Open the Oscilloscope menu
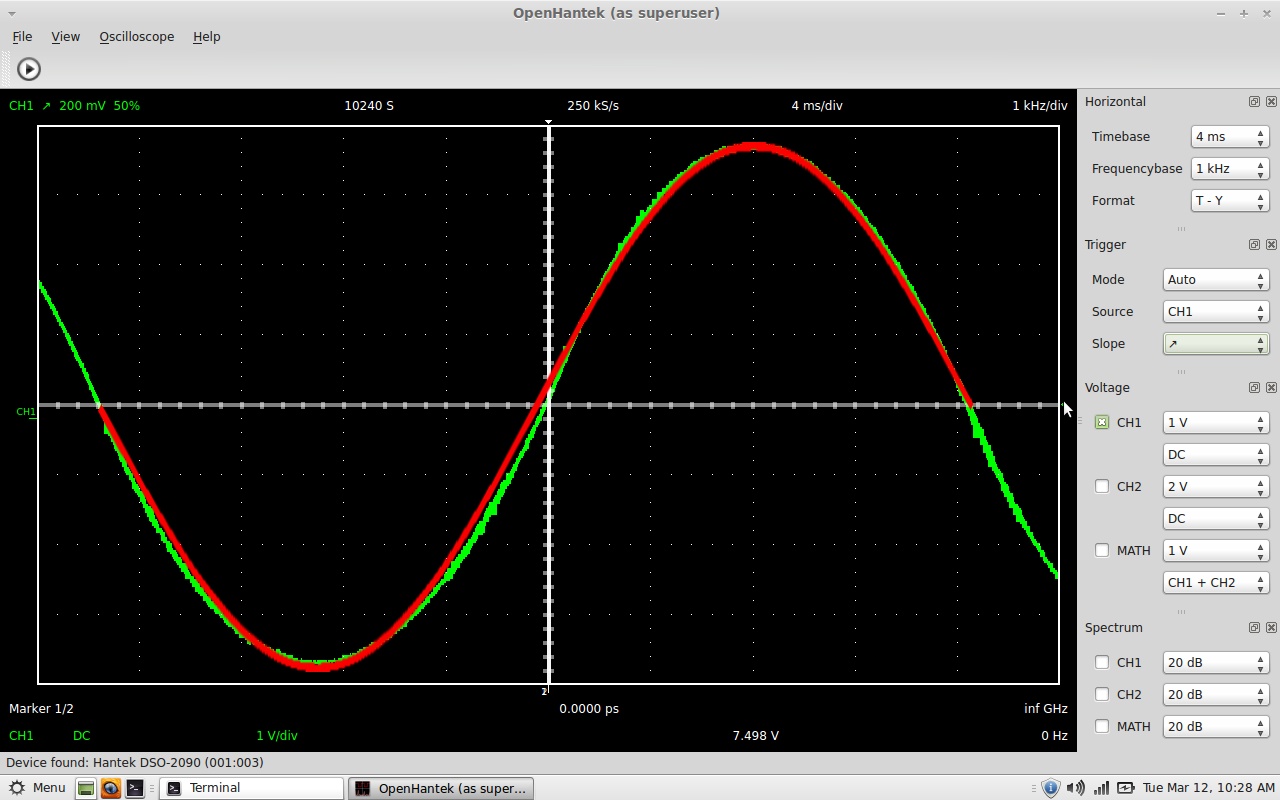Viewport: 1280px width, 800px height. click(x=136, y=37)
